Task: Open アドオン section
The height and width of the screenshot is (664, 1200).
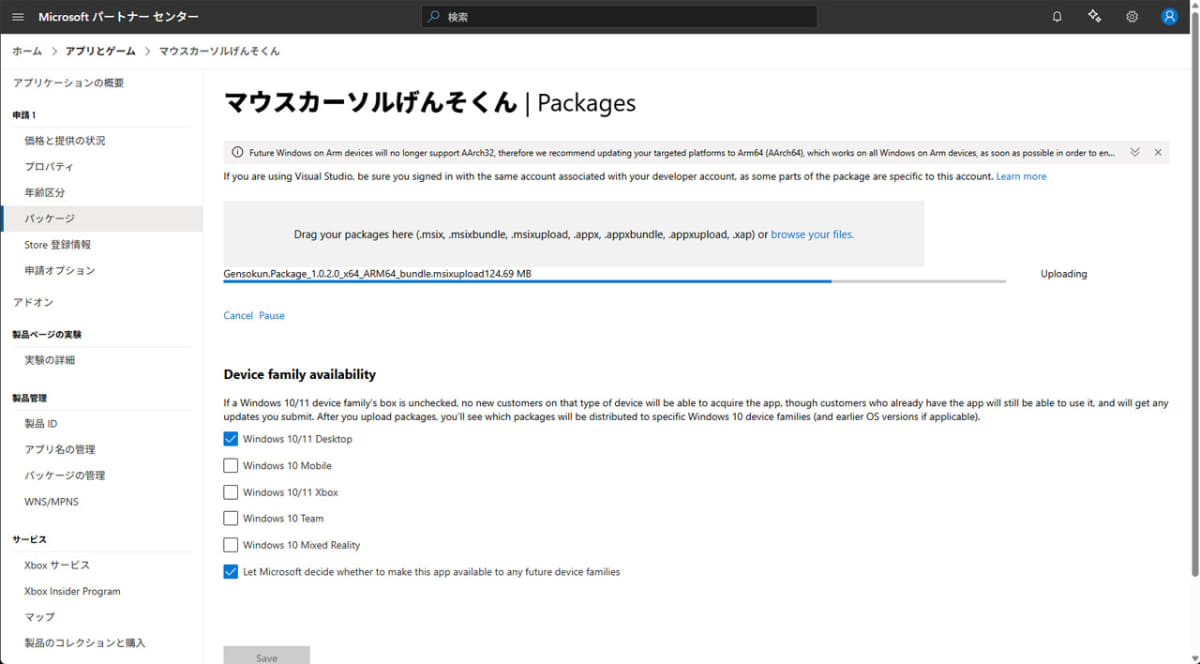Action: click(33, 302)
